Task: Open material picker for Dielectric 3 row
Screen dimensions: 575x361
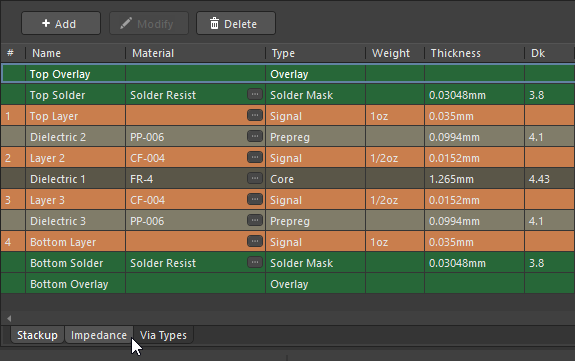Action: (255, 220)
